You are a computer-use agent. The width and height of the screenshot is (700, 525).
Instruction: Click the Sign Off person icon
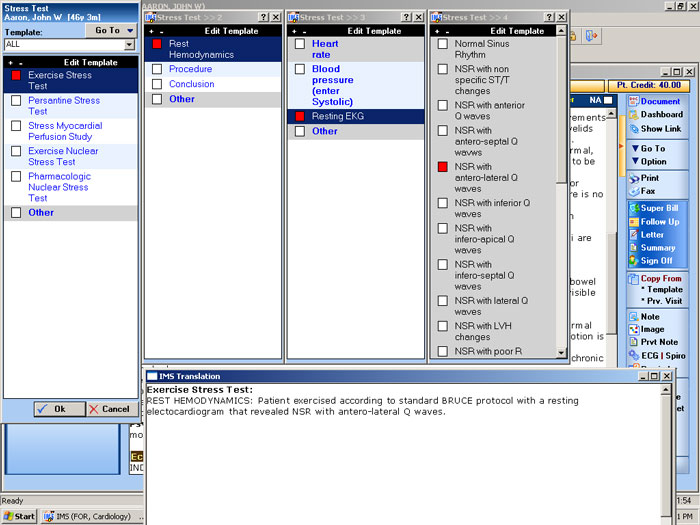click(x=633, y=261)
